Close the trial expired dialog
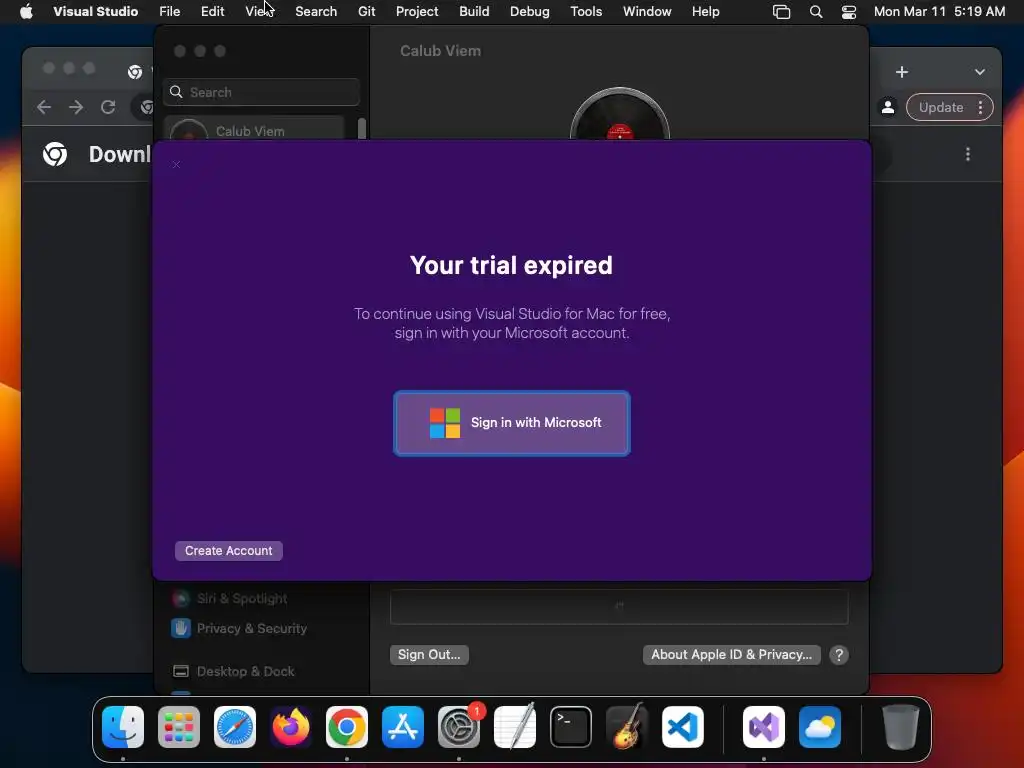Viewport: 1024px width, 768px height. [x=176, y=165]
